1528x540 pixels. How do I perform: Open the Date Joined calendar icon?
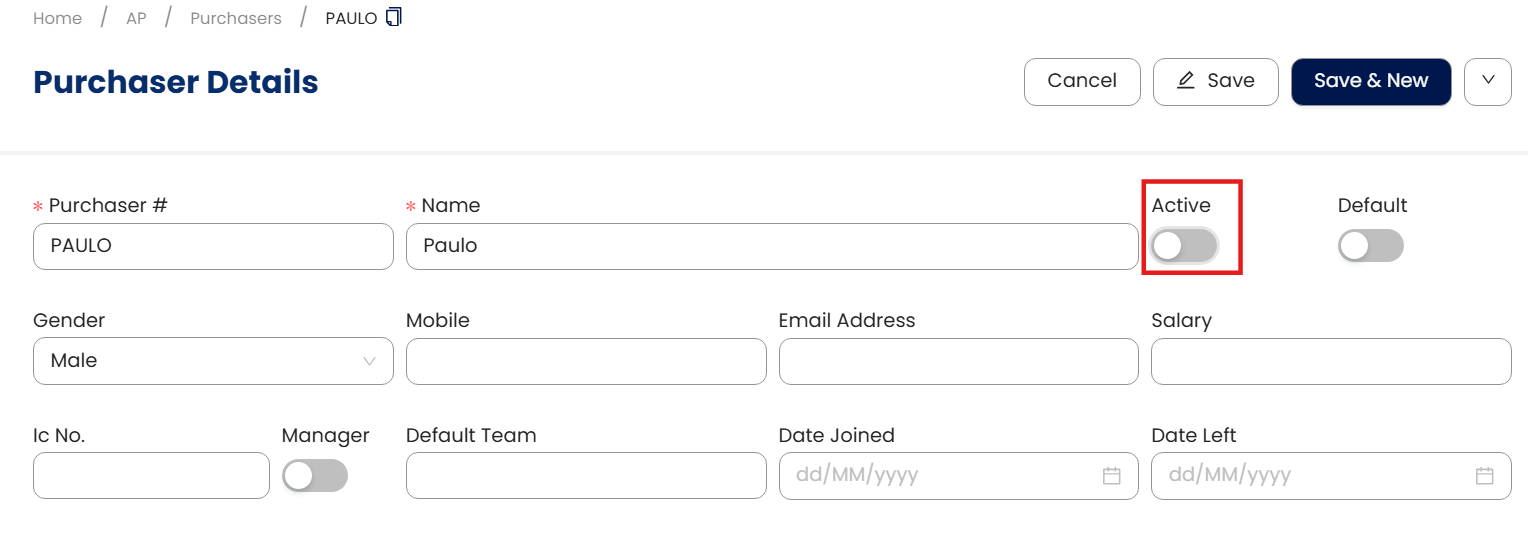pos(1111,476)
